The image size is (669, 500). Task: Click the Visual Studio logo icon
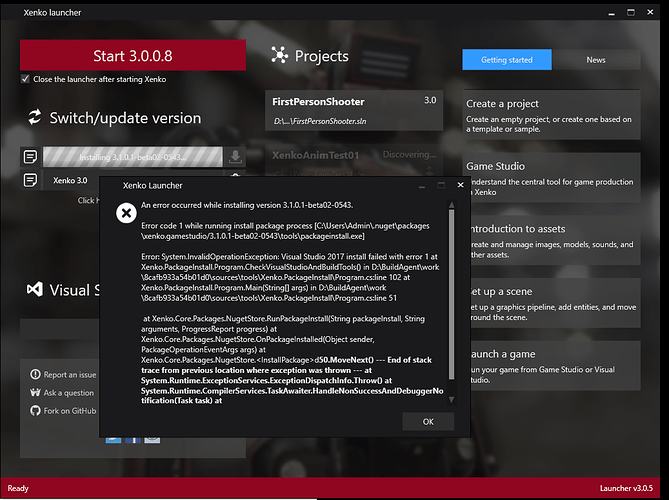pos(35,290)
